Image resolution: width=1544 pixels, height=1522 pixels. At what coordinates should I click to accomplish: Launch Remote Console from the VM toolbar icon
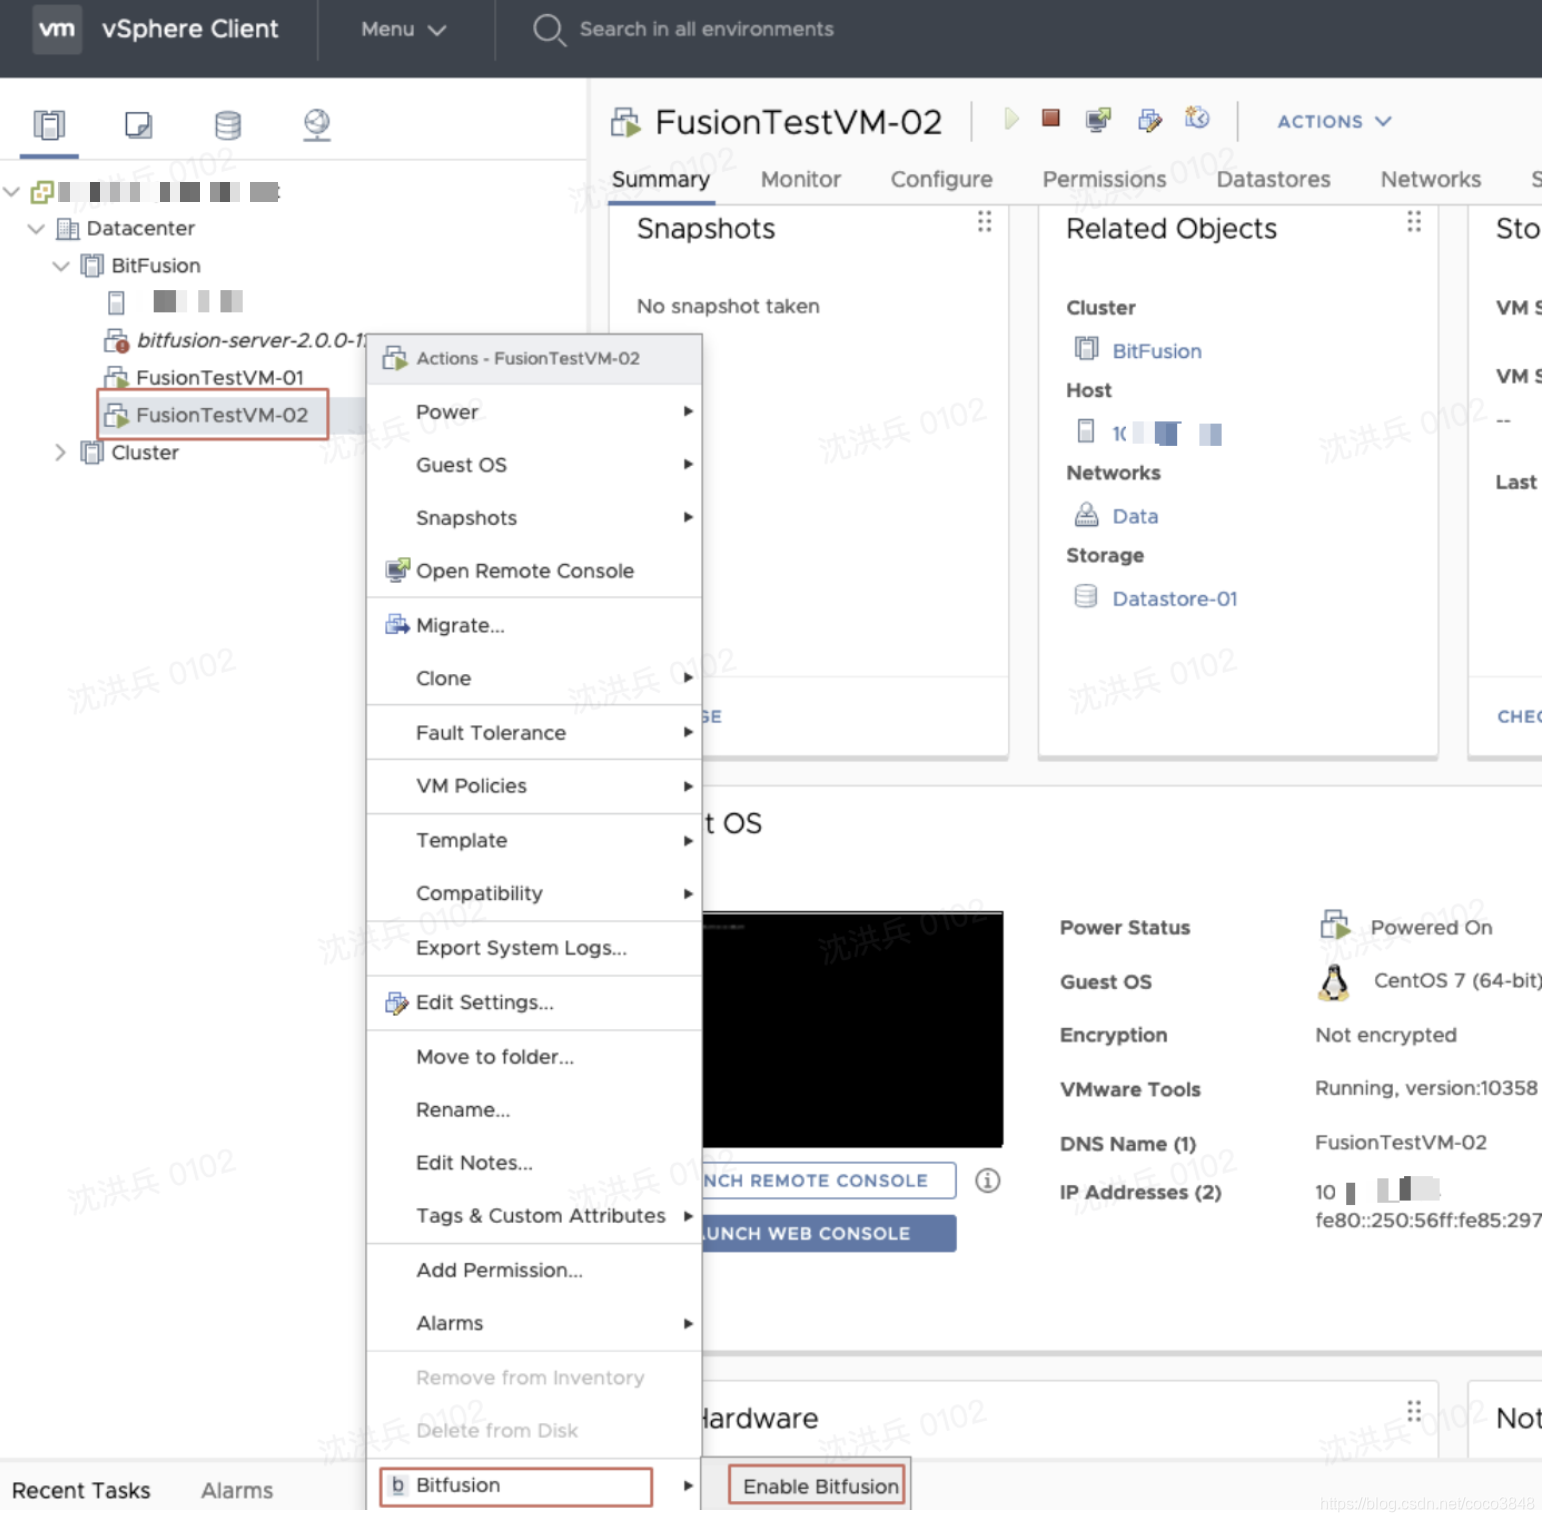point(1097,119)
